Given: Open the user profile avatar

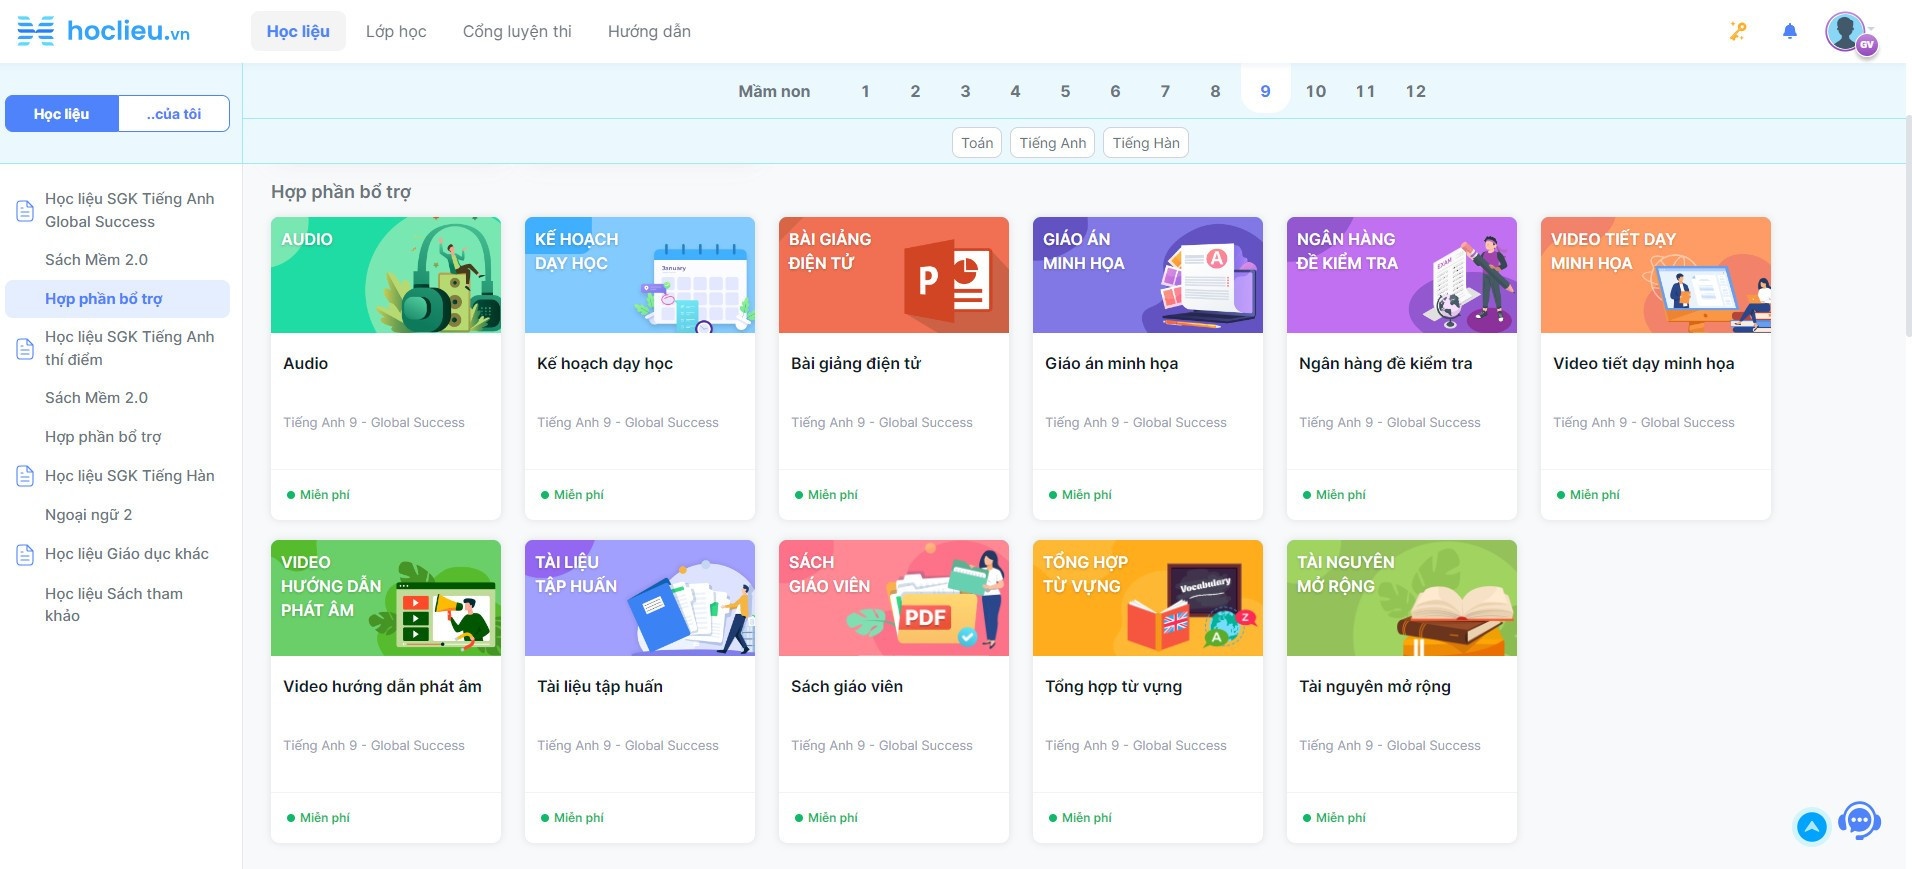Looking at the screenshot, I should (x=1846, y=31).
